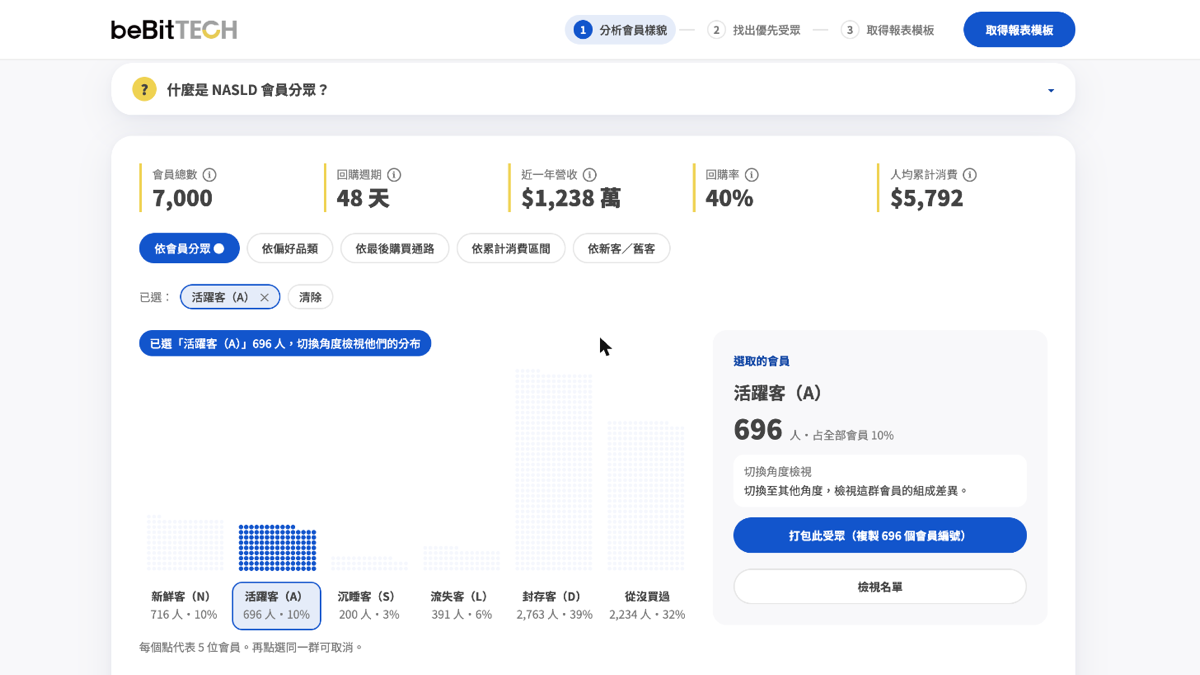Screen dimensions: 1200x675
Task: Select 依偏好品類 view filter
Action: [290, 248]
